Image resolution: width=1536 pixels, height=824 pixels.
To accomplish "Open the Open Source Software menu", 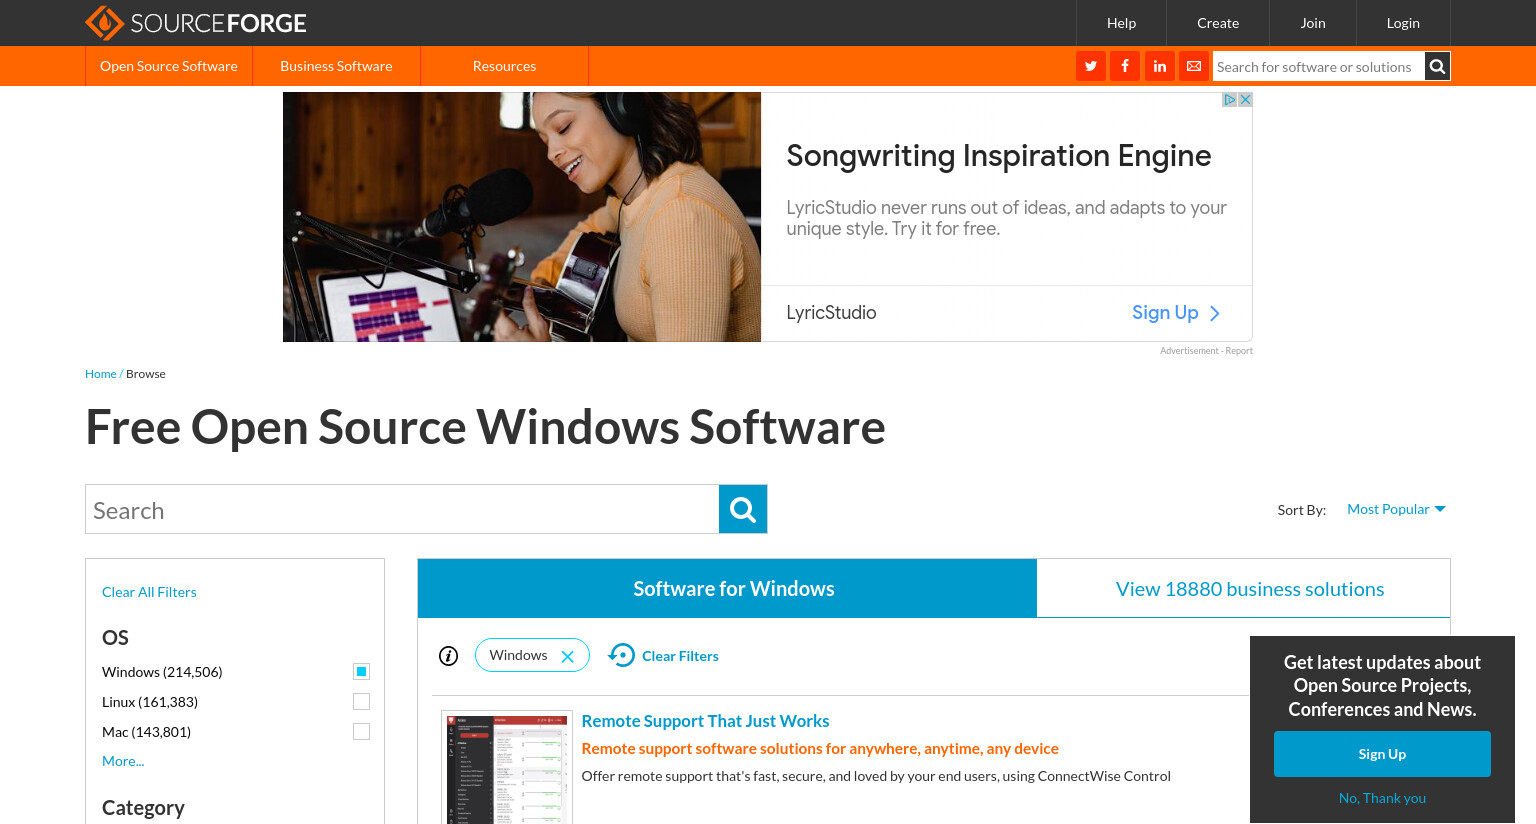I will (169, 66).
